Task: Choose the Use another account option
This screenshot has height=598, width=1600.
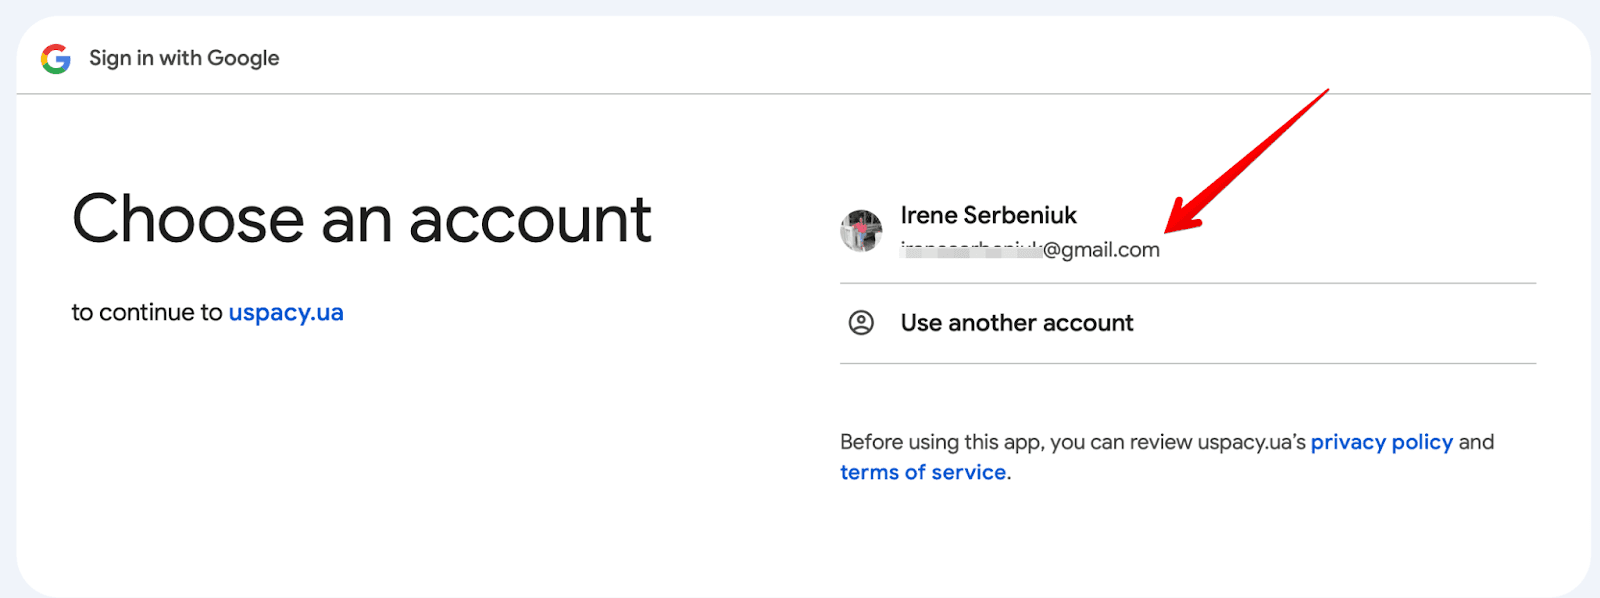Action: pyautogui.click(x=1016, y=323)
